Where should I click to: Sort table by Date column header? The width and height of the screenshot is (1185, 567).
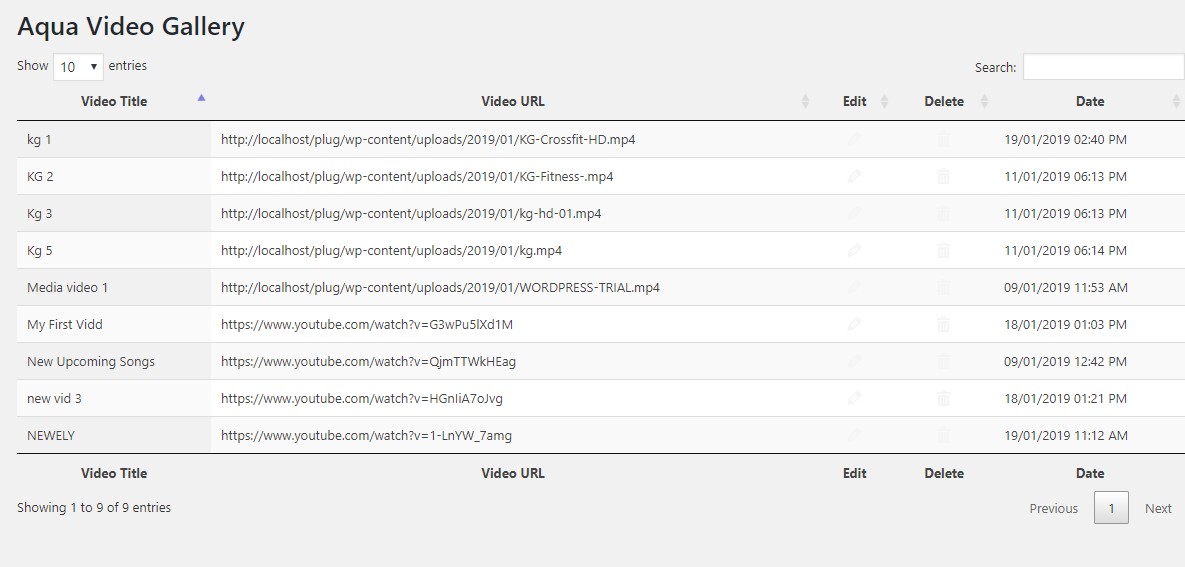(x=1090, y=101)
